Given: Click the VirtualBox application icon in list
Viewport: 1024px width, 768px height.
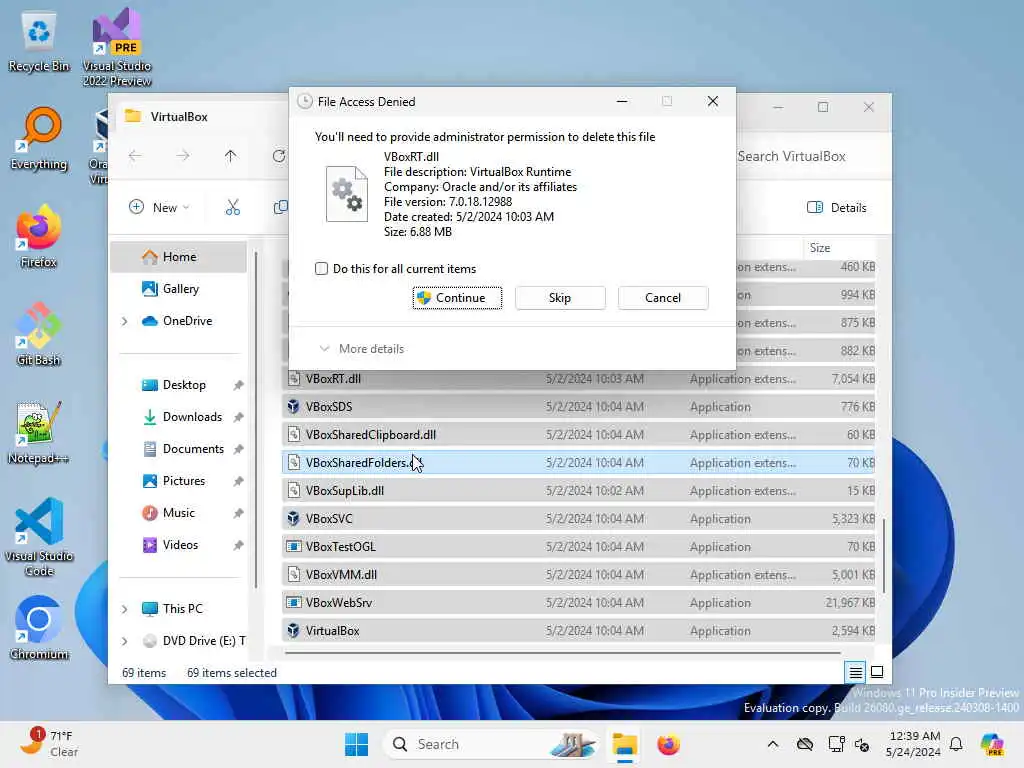Looking at the screenshot, I should [294, 631].
